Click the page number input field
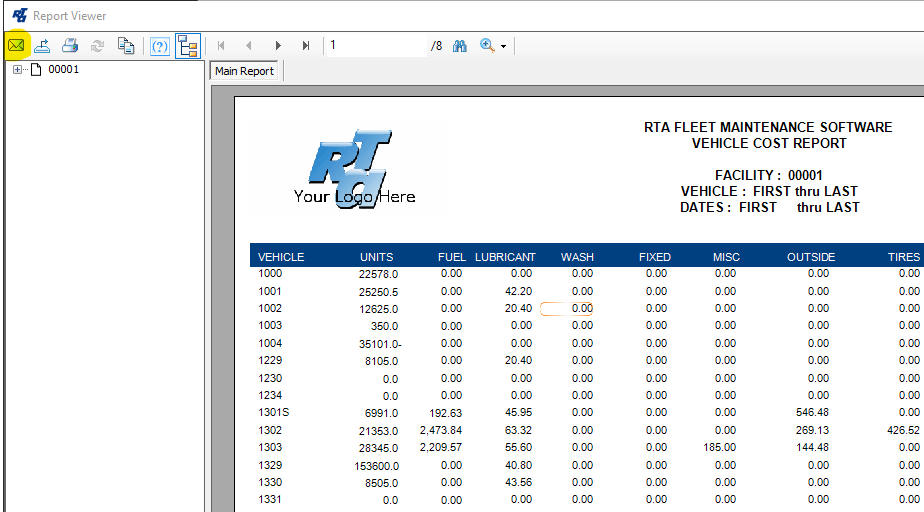 (375, 46)
